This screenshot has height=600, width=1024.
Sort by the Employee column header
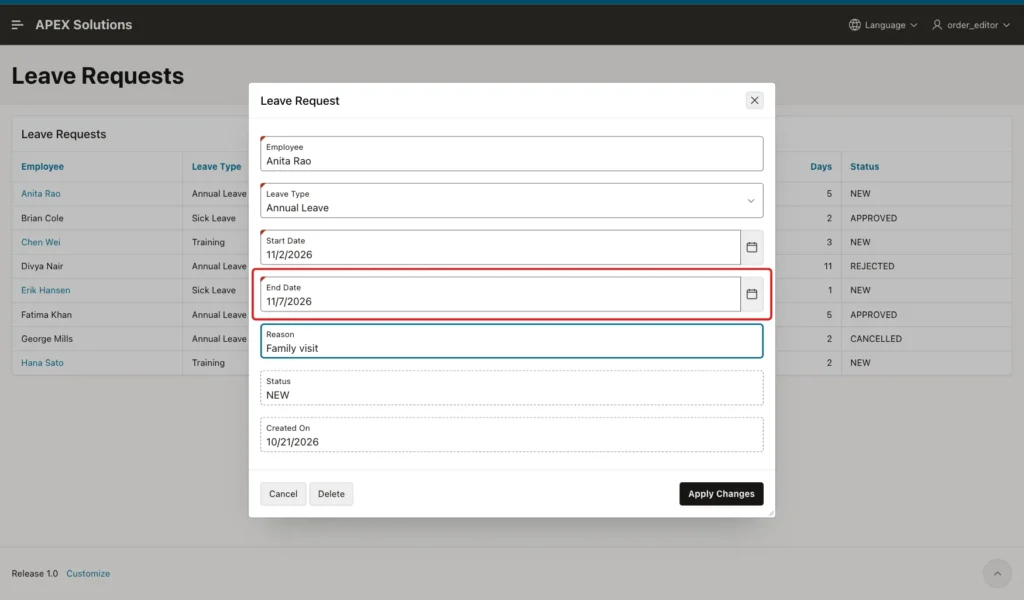[42, 166]
